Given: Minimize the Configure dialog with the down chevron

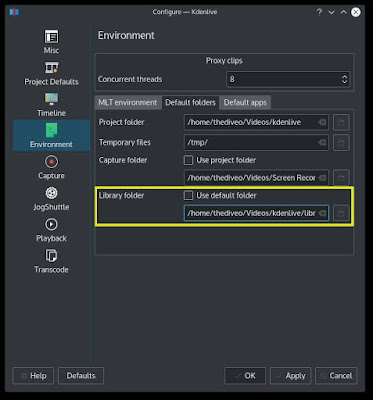Looking at the screenshot, I should click(331, 12).
